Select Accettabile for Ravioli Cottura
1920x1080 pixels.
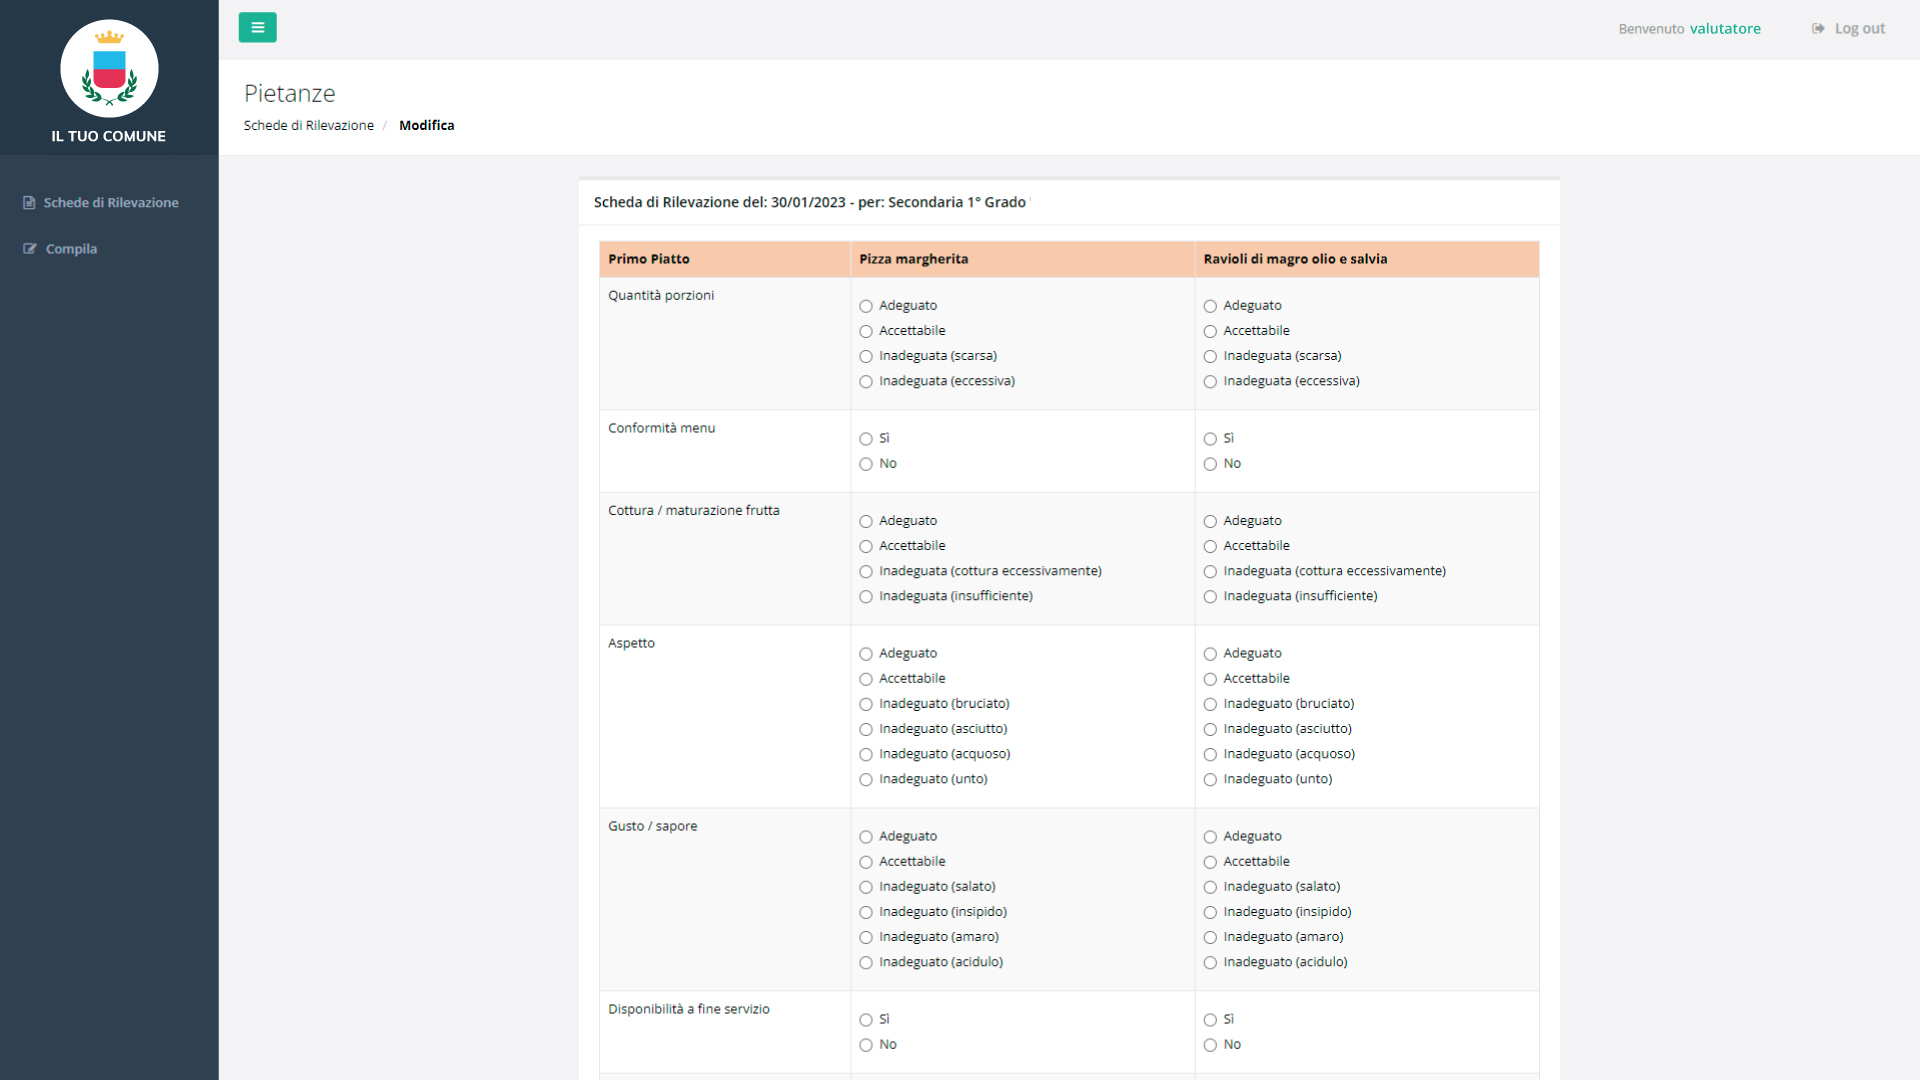point(1210,546)
